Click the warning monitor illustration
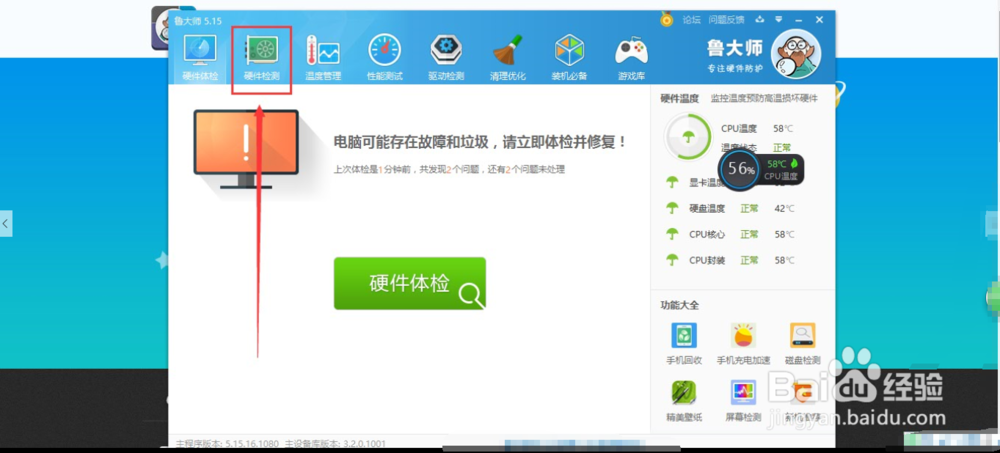 point(246,149)
